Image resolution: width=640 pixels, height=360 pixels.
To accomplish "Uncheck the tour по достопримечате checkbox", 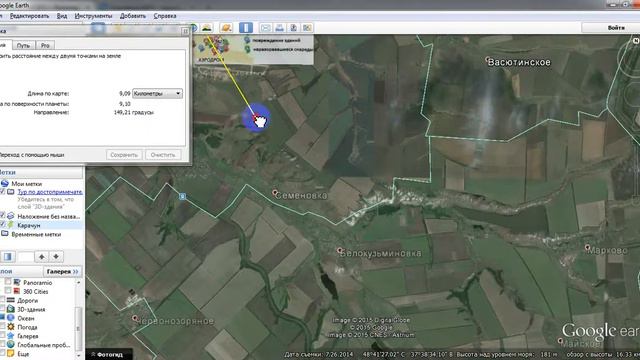I will tap(2, 191).
